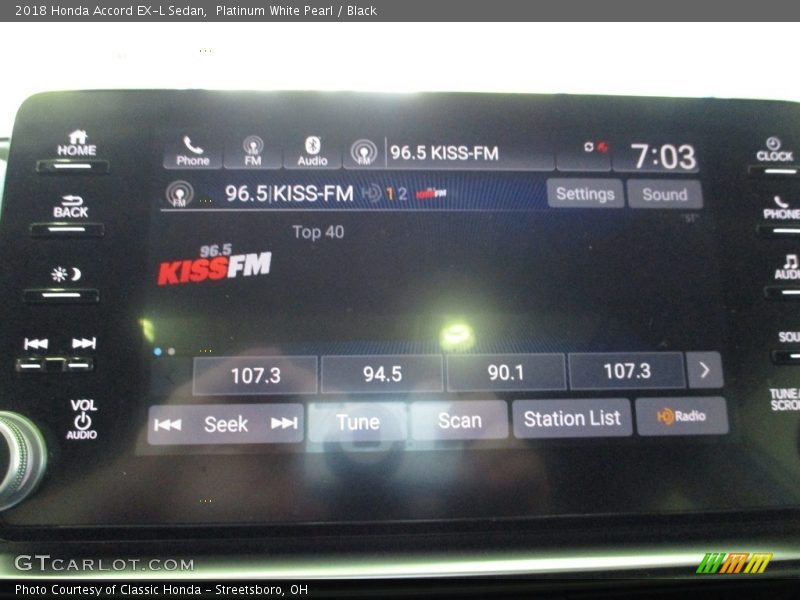Seek to the previous station
The height and width of the screenshot is (600, 800).
(x=168, y=424)
